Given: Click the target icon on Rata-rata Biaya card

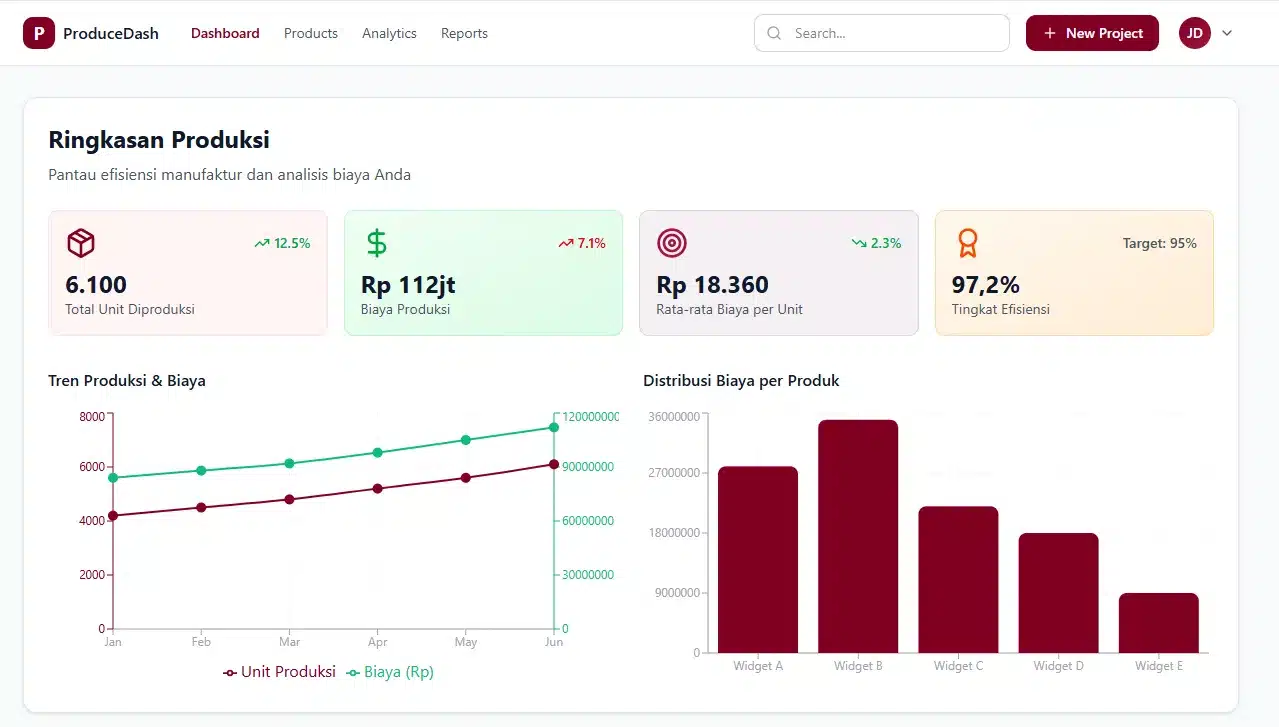Looking at the screenshot, I should tap(672, 243).
